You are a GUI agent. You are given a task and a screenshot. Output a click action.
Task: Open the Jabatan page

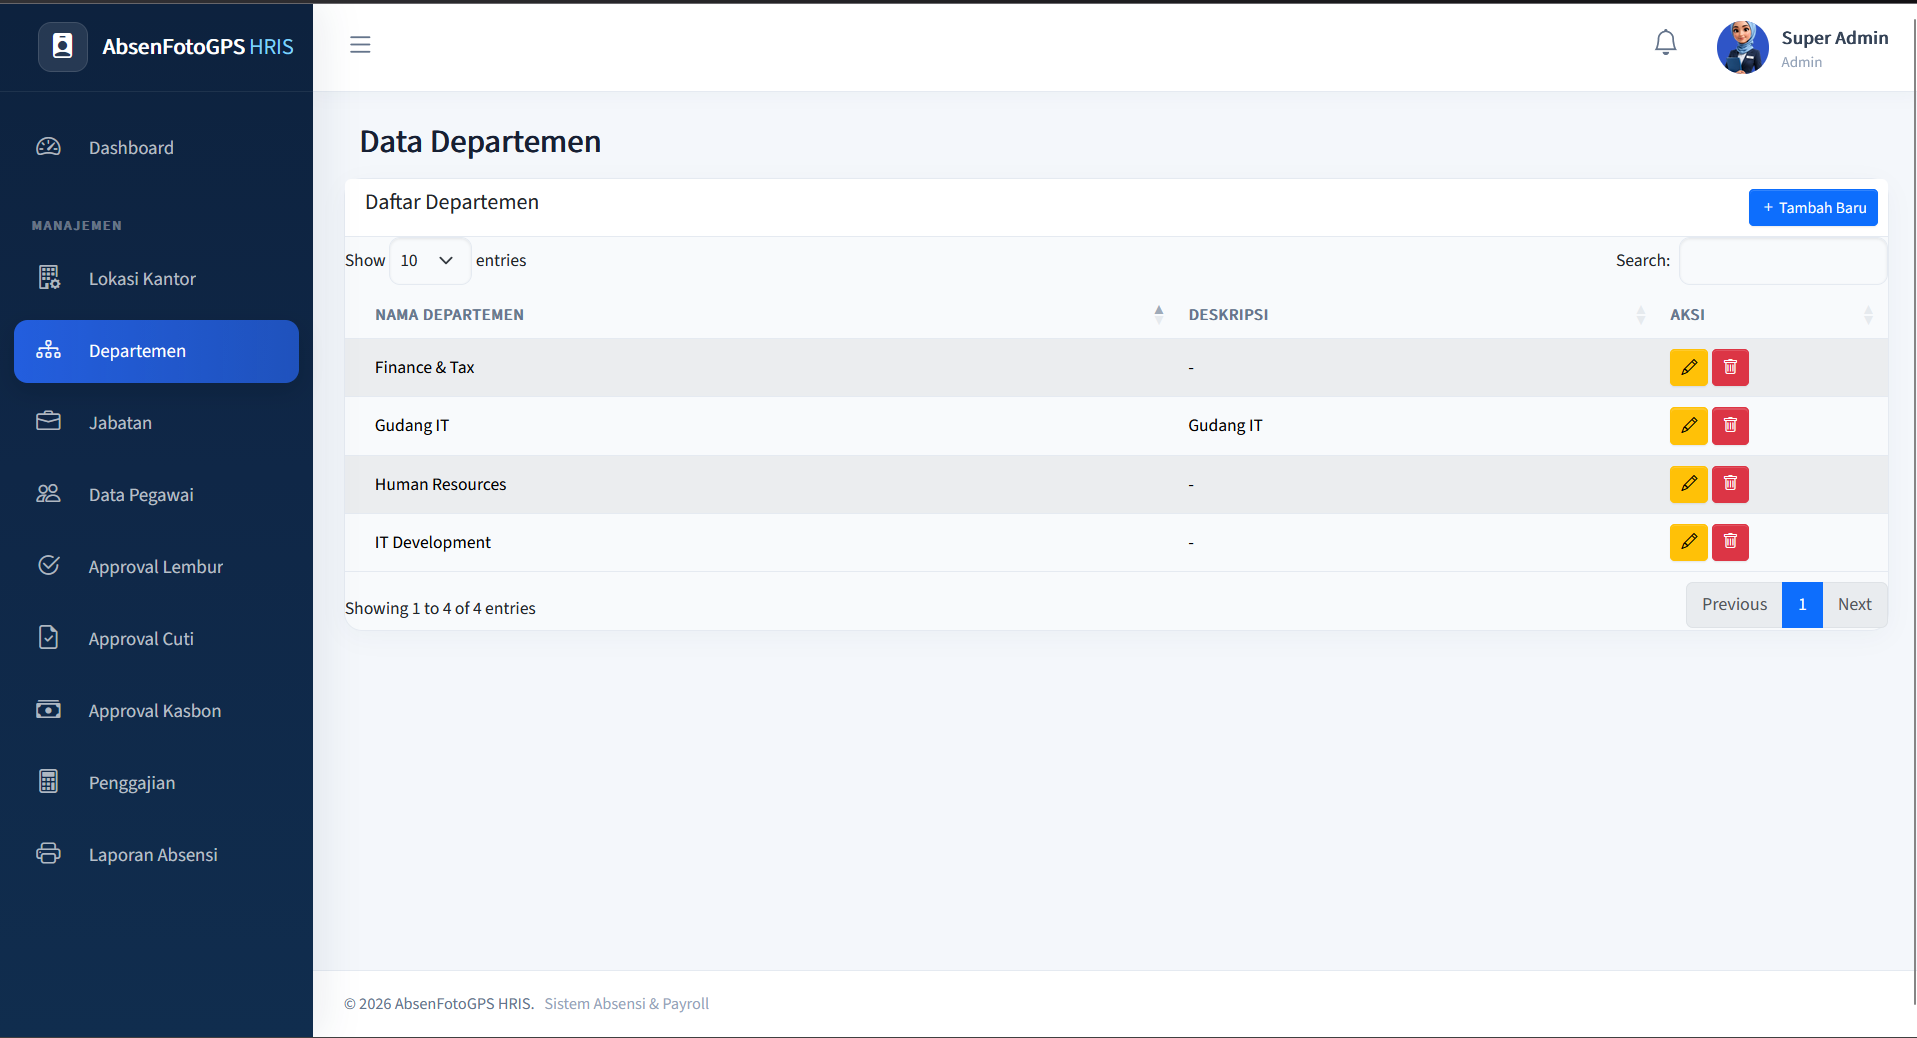[156, 423]
